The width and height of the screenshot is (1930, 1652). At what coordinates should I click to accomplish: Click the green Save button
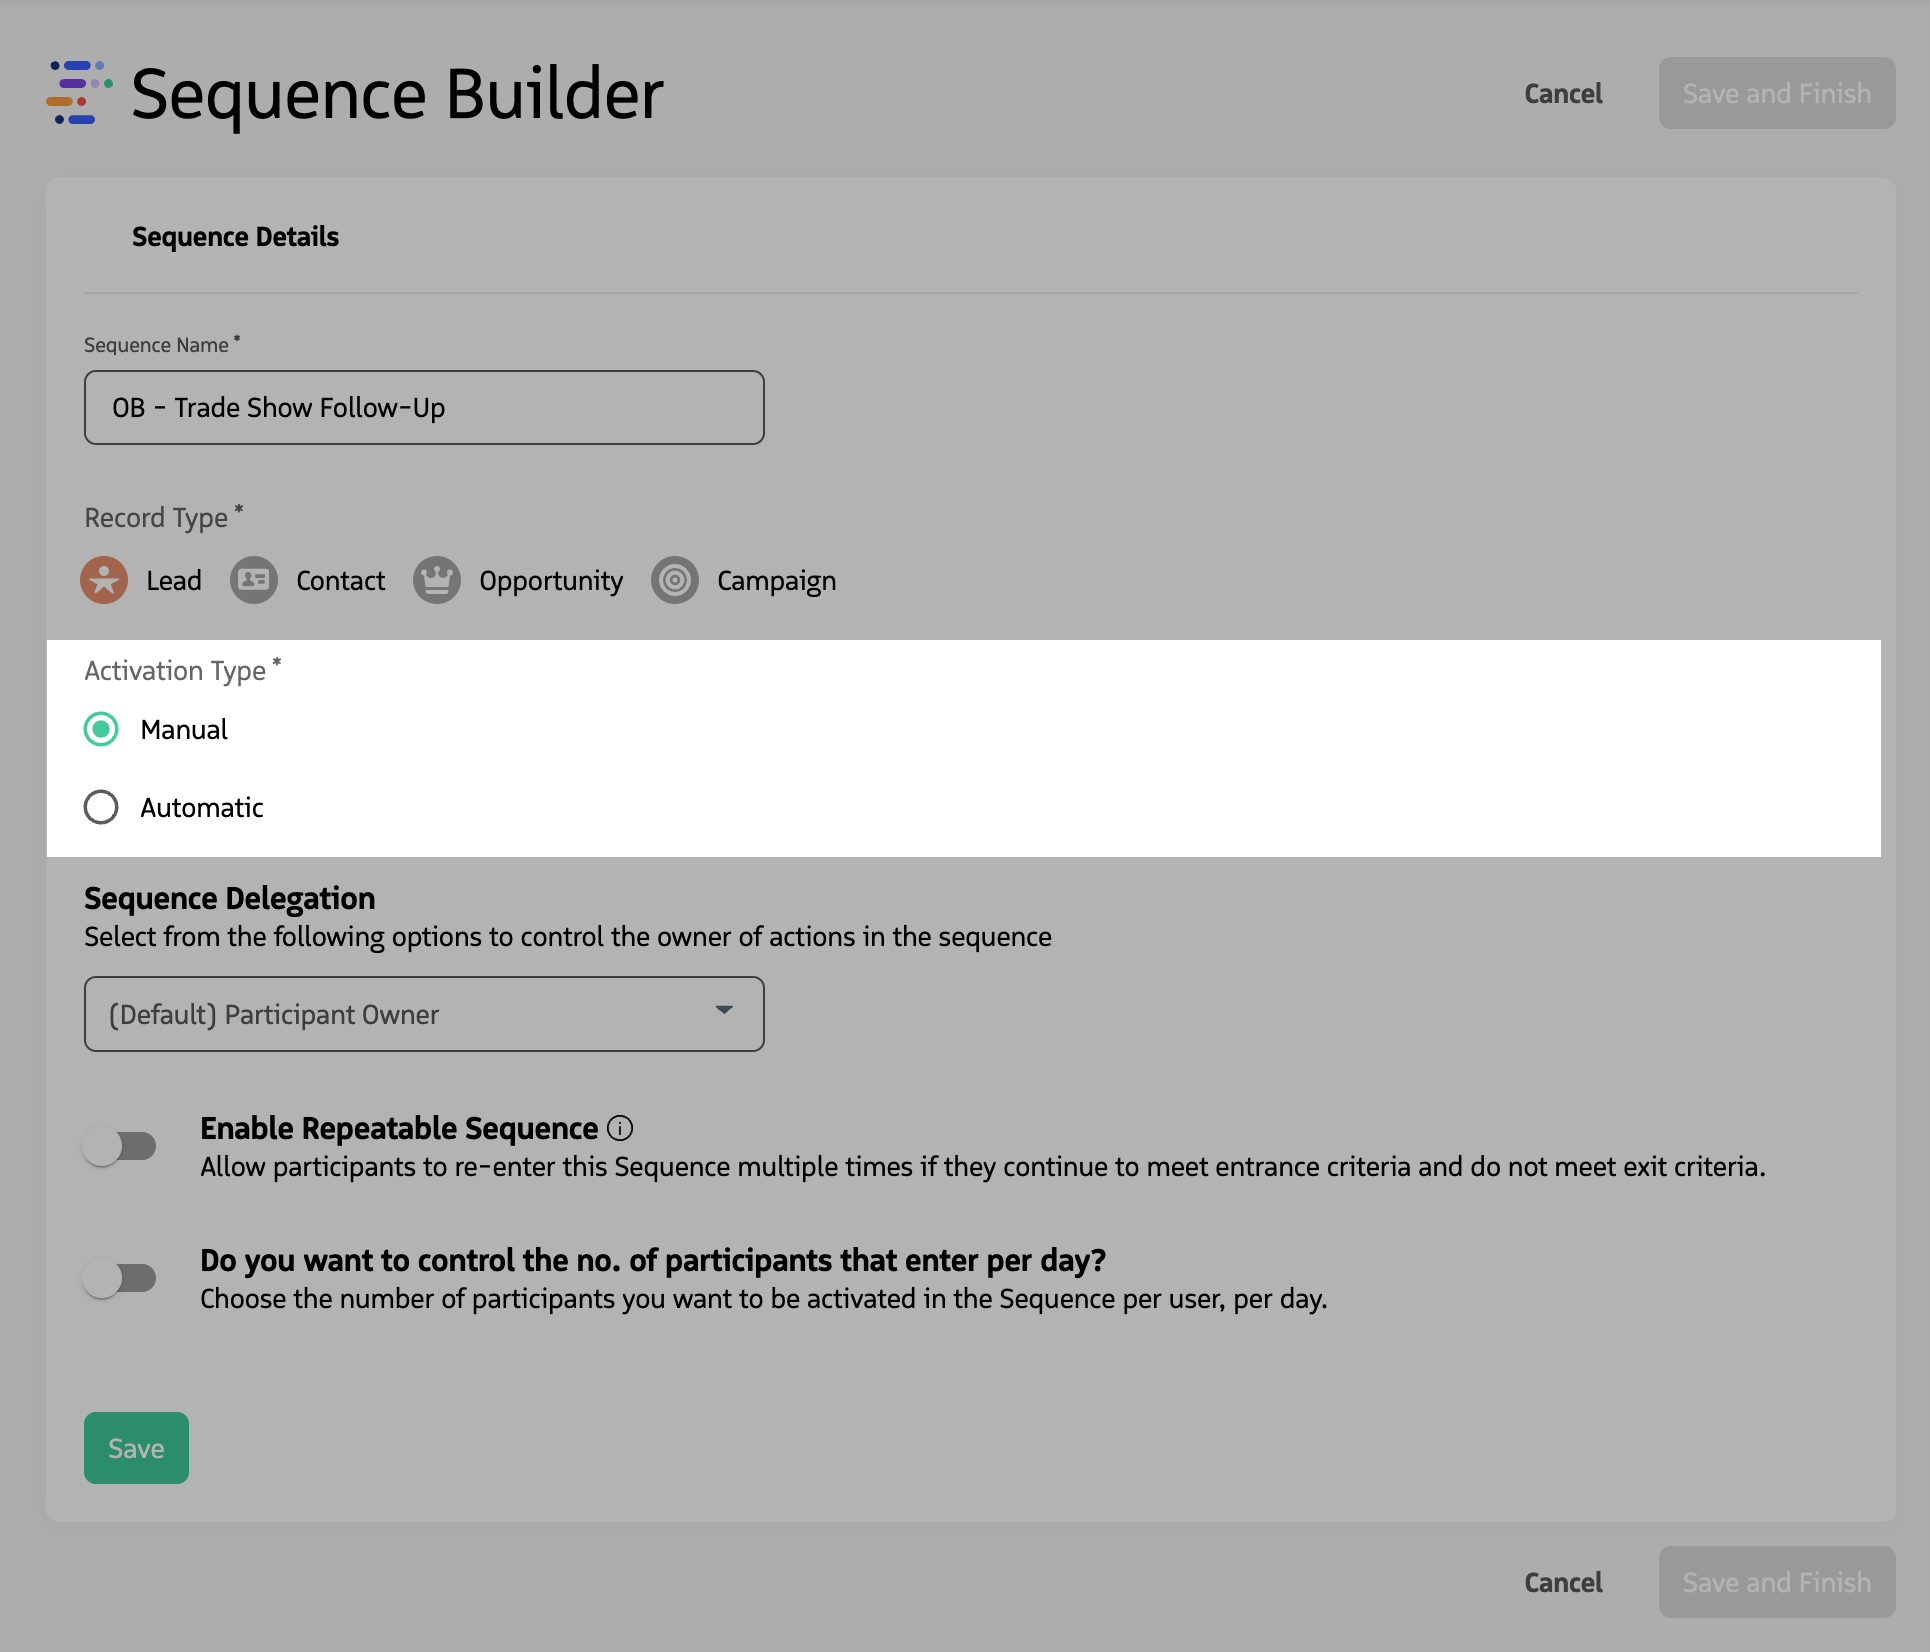click(135, 1447)
